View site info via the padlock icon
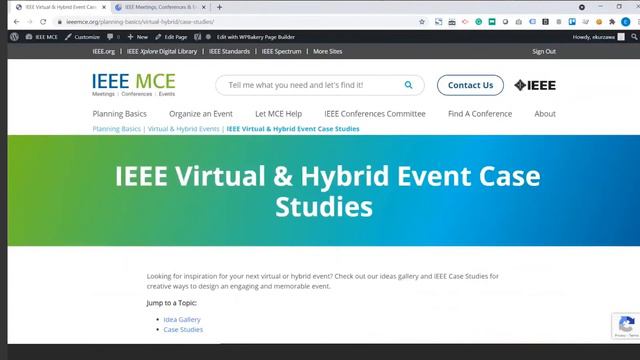Image resolution: width=640 pixels, height=360 pixels. point(60,22)
